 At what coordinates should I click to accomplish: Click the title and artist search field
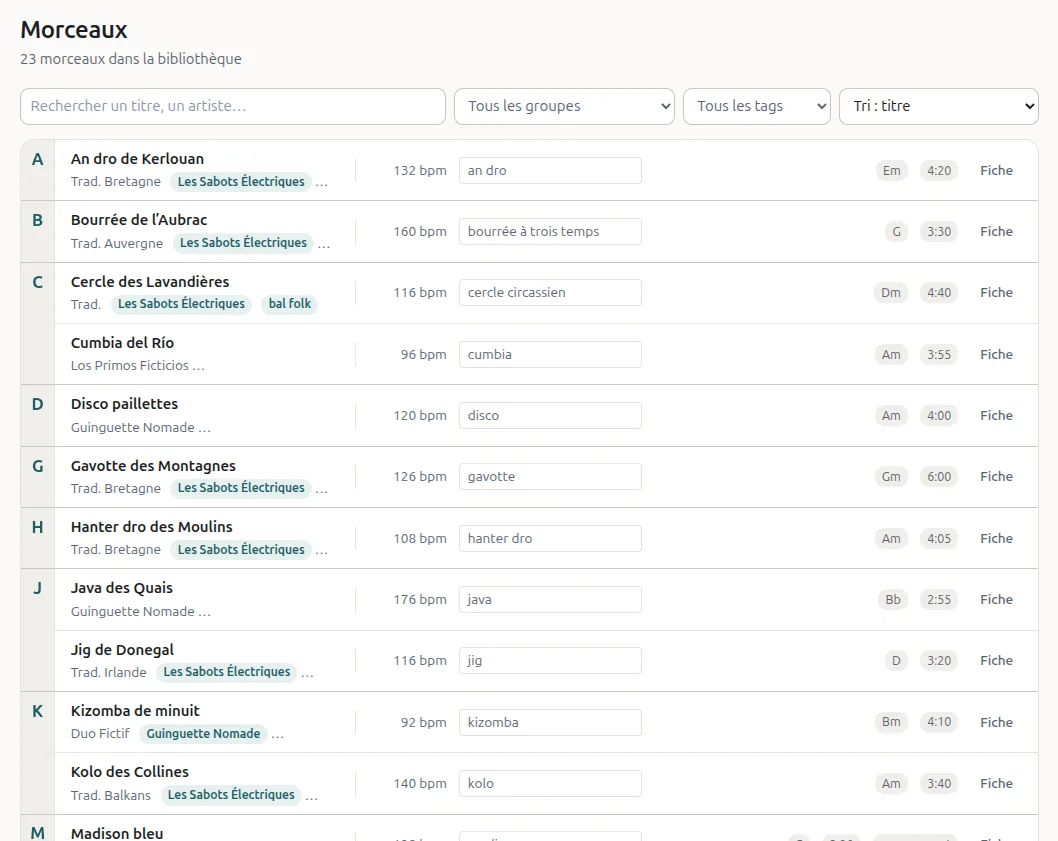[233, 106]
